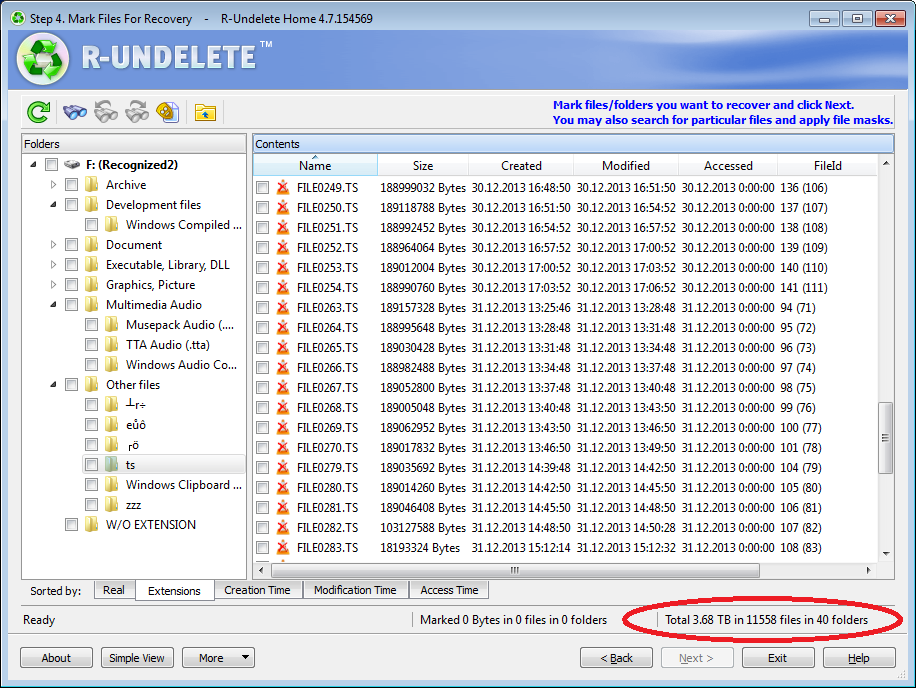Switch to the Creation Time tab
Image resolution: width=916 pixels, height=688 pixels.
pos(257,590)
